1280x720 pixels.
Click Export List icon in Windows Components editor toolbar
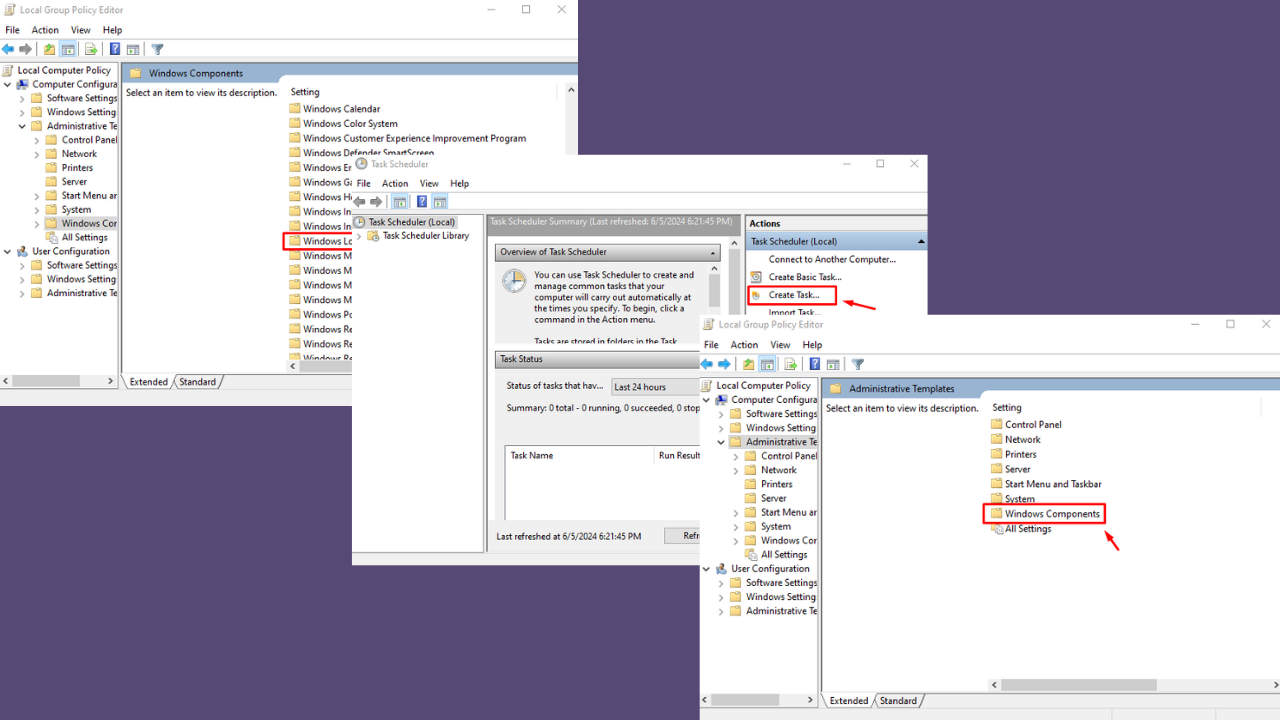91,49
